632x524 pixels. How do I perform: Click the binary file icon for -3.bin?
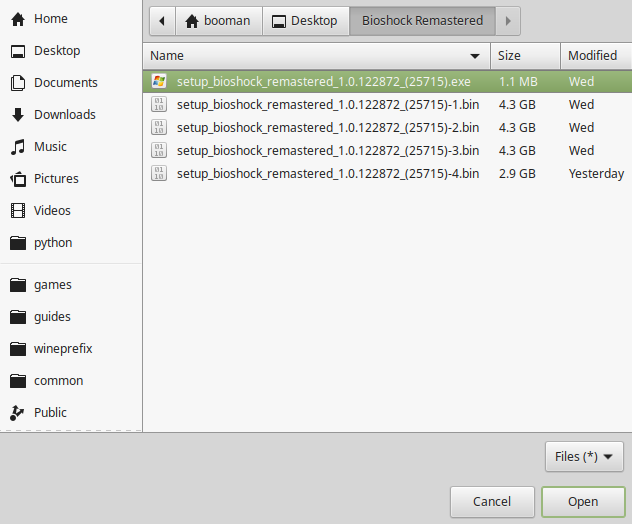click(159, 150)
